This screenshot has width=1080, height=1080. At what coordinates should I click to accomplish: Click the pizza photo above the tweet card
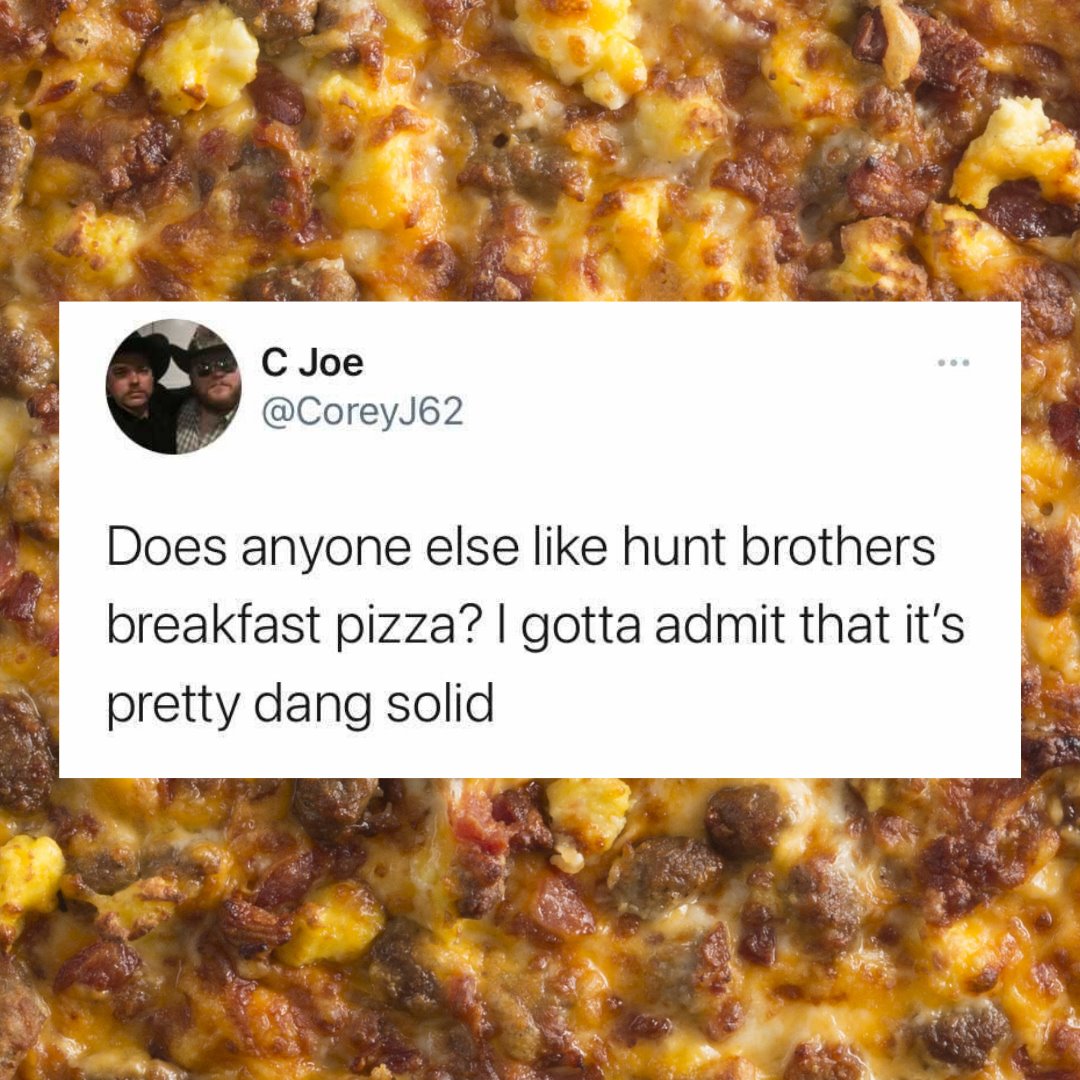(540, 150)
